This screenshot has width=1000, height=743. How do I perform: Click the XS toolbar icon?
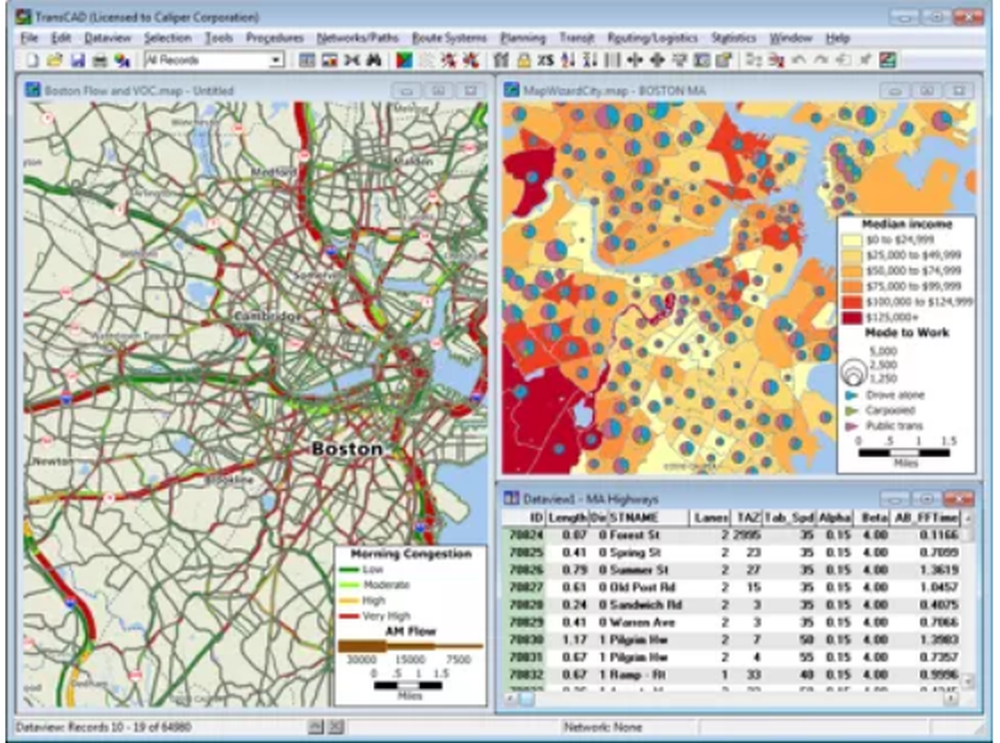pos(545,61)
